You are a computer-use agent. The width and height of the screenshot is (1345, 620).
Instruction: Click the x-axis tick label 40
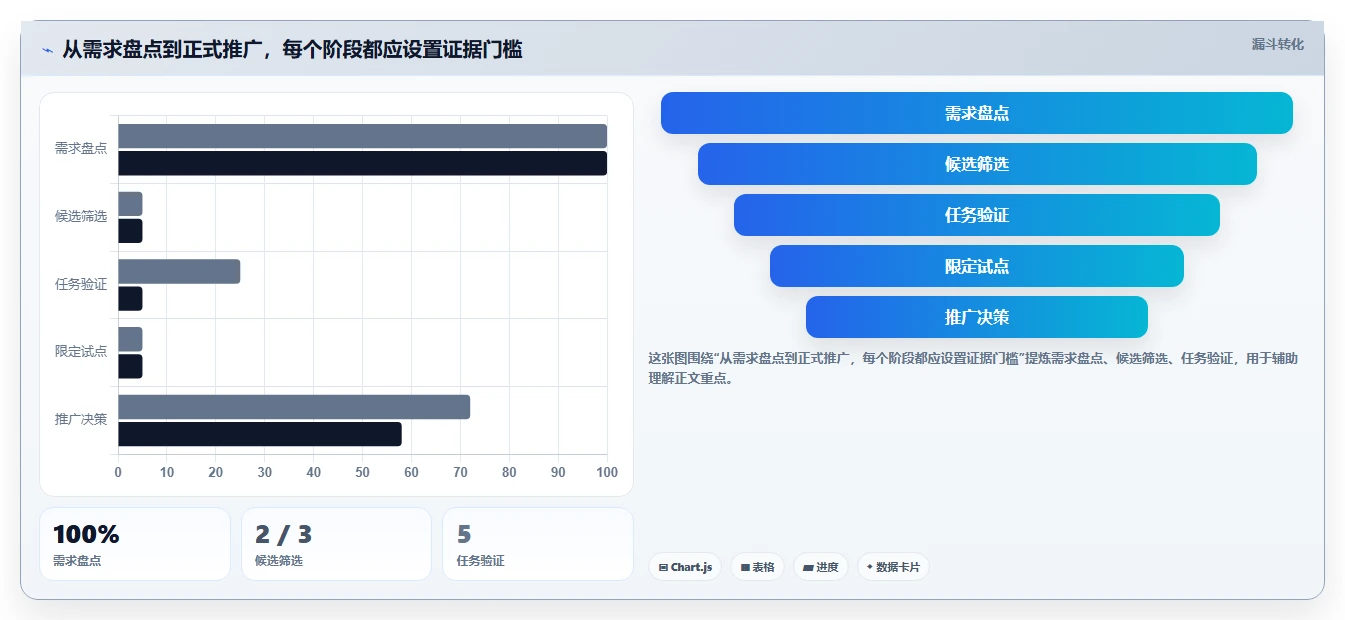coord(314,473)
